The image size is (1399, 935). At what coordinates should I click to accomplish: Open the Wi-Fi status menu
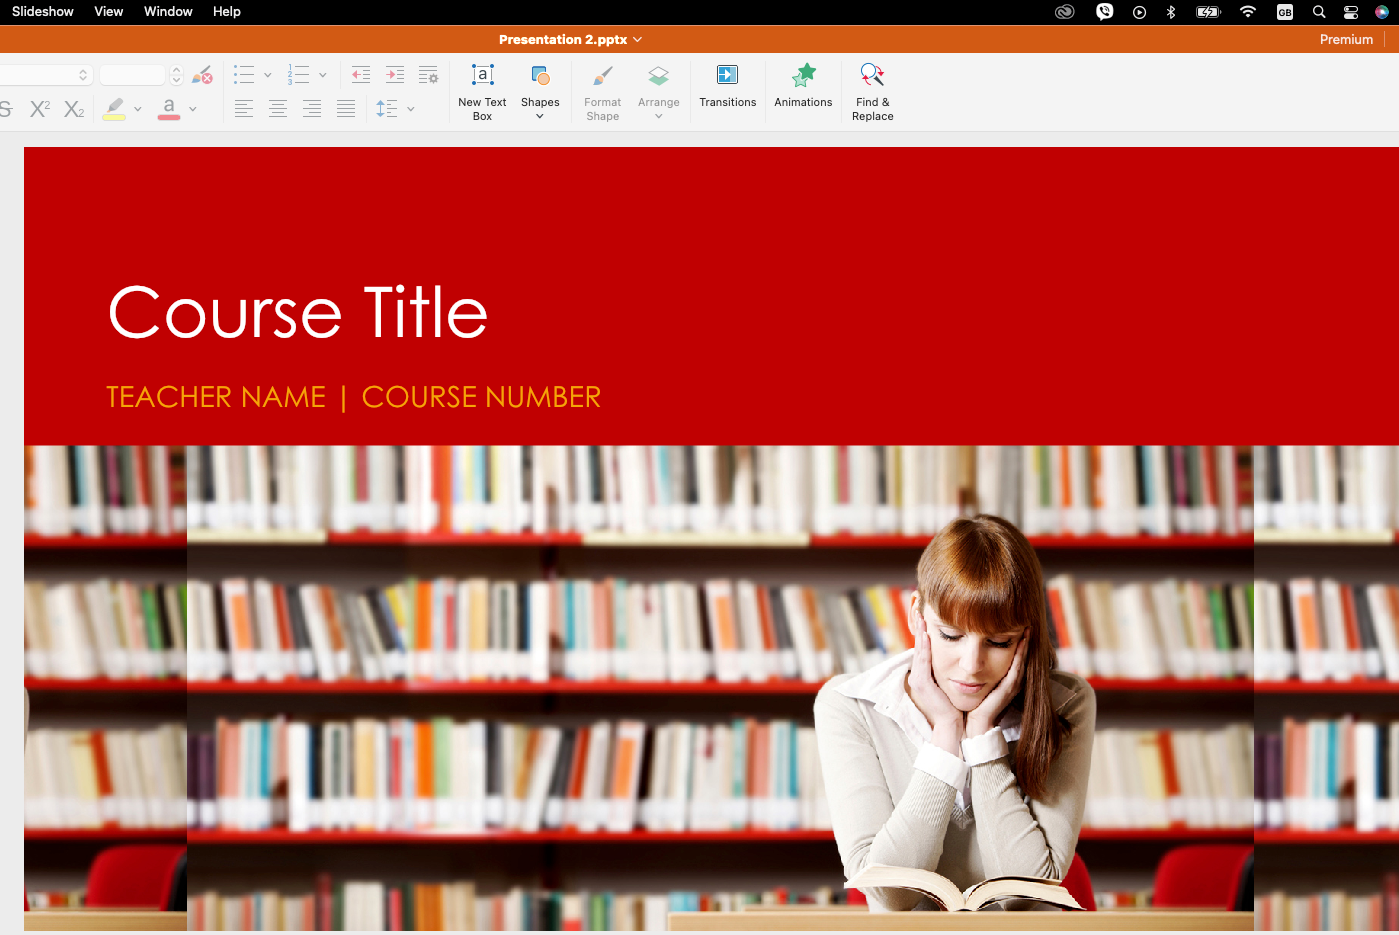(x=1248, y=12)
